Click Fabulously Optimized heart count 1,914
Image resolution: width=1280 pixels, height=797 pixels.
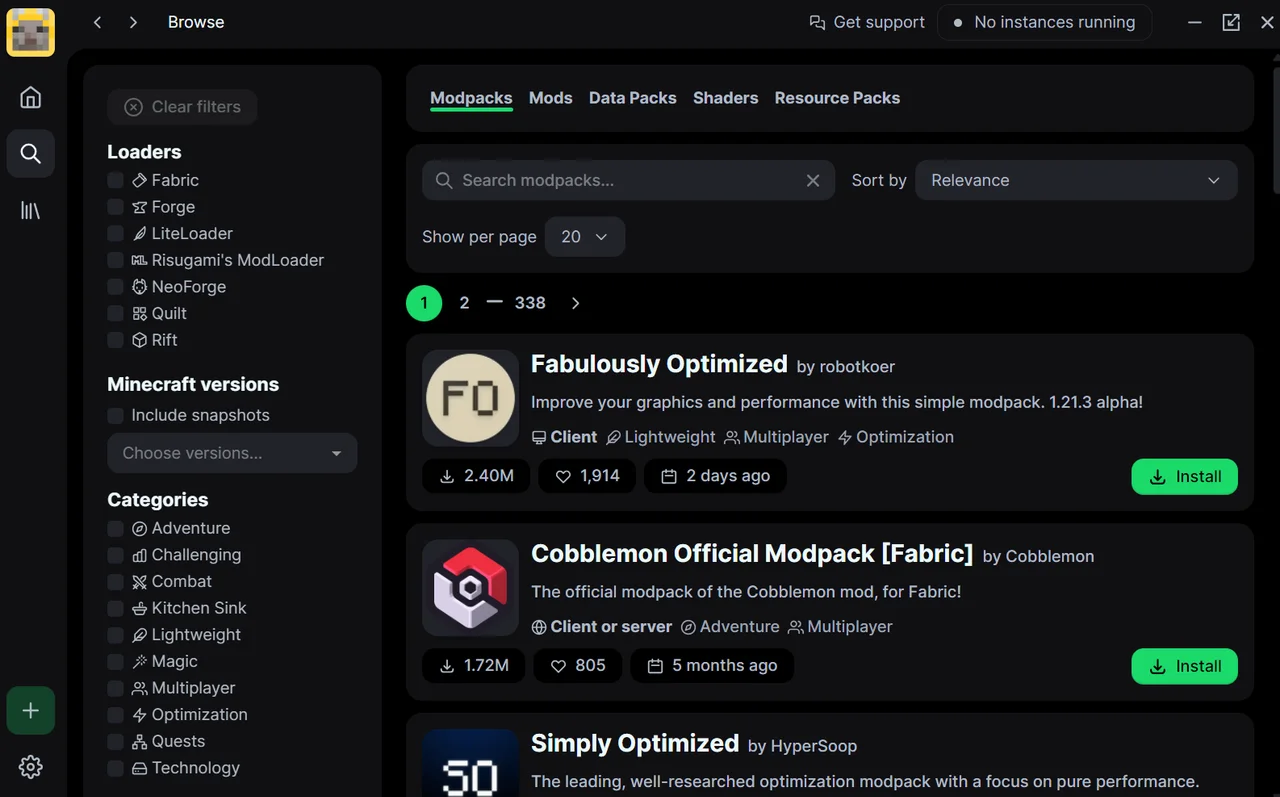pyautogui.click(x=587, y=476)
